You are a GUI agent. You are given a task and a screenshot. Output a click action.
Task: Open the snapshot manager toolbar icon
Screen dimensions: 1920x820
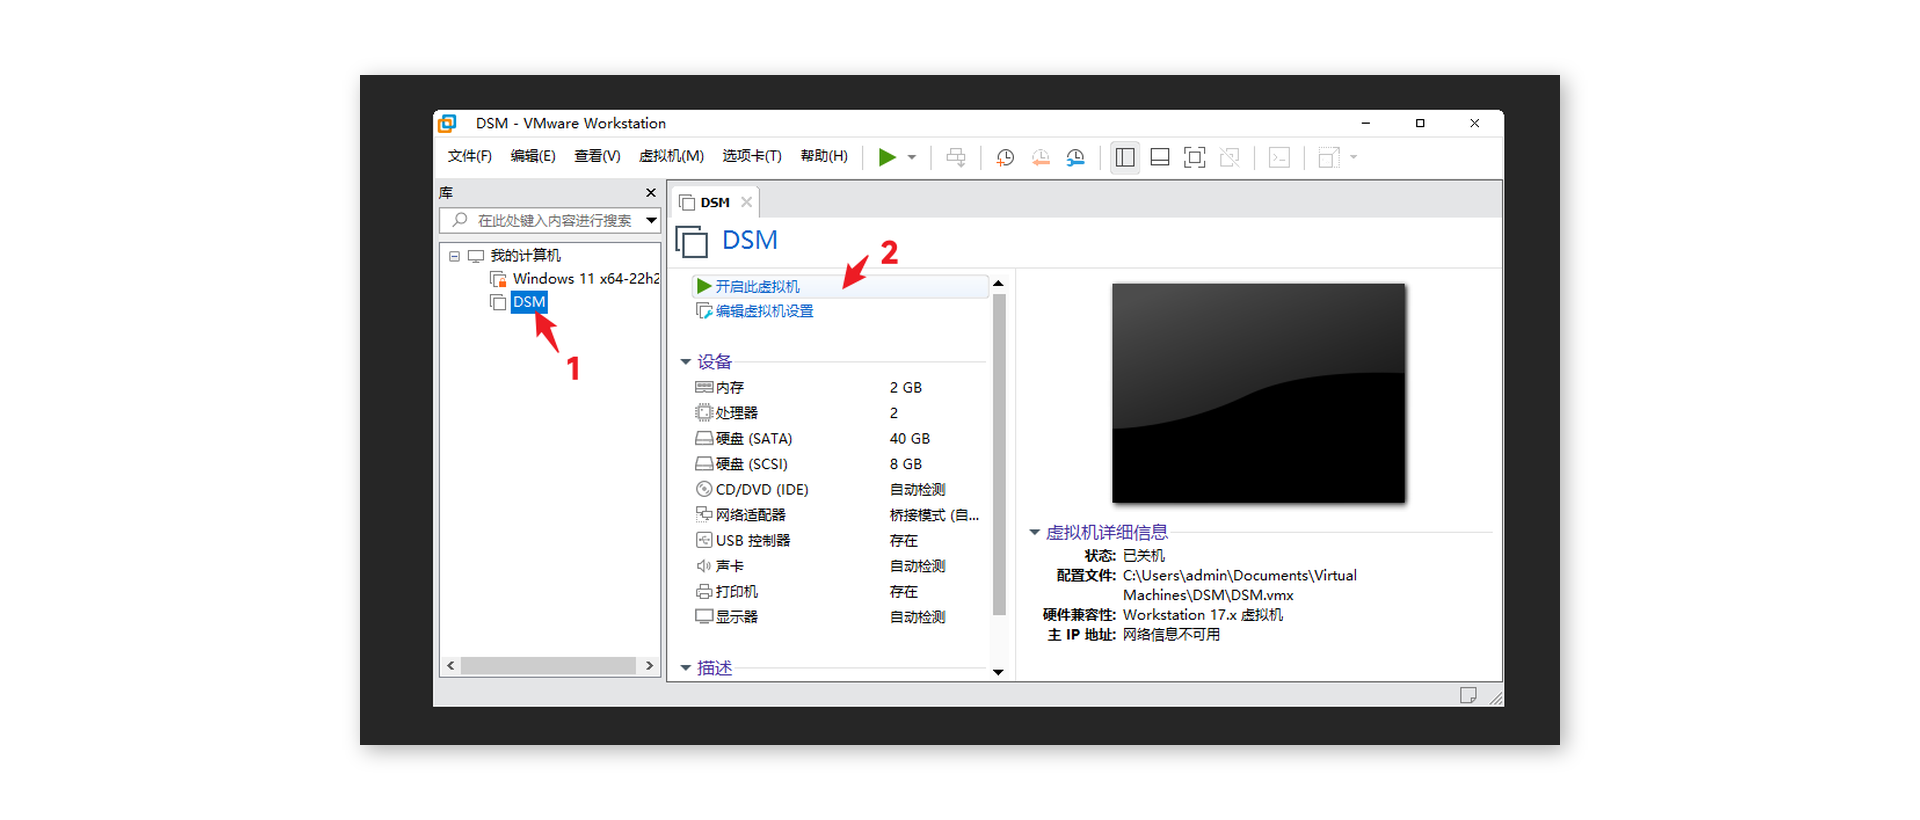click(1075, 157)
